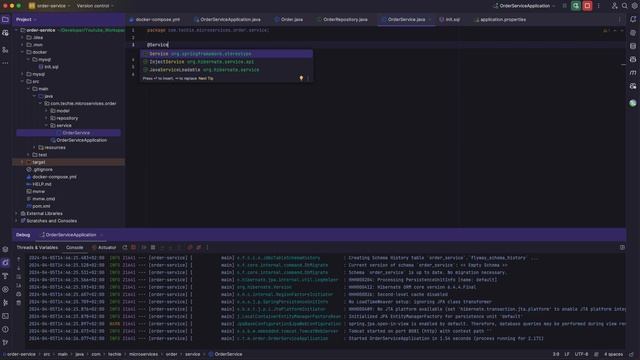This screenshot has height=360, width=640.
Task: Open Code With Me user icon
Action: pos(614,6)
